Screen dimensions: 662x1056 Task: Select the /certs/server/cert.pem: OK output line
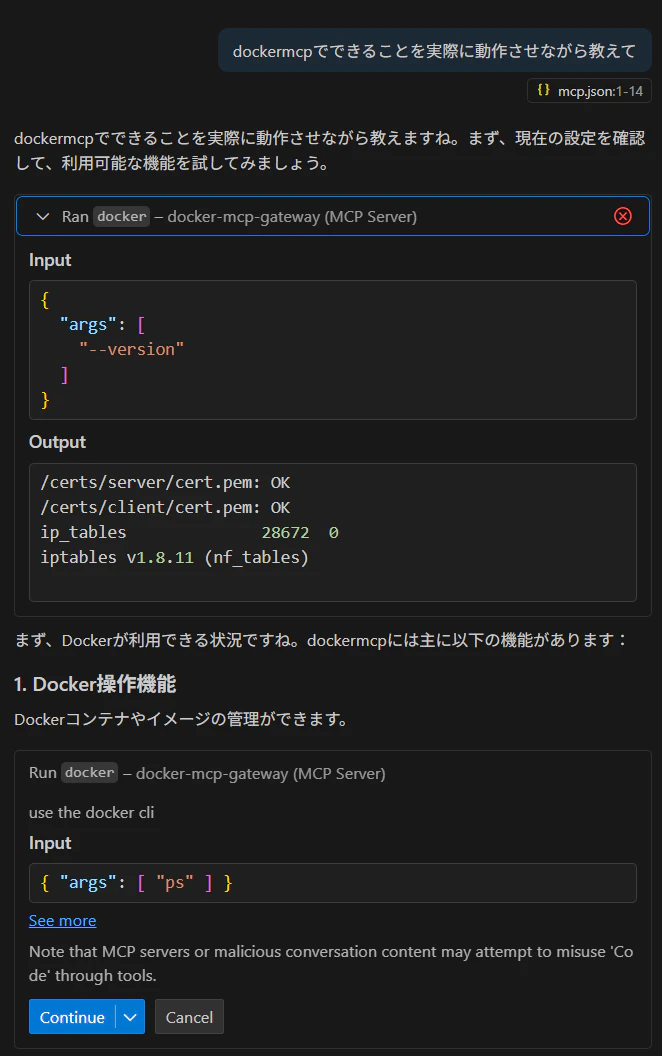click(x=165, y=482)
